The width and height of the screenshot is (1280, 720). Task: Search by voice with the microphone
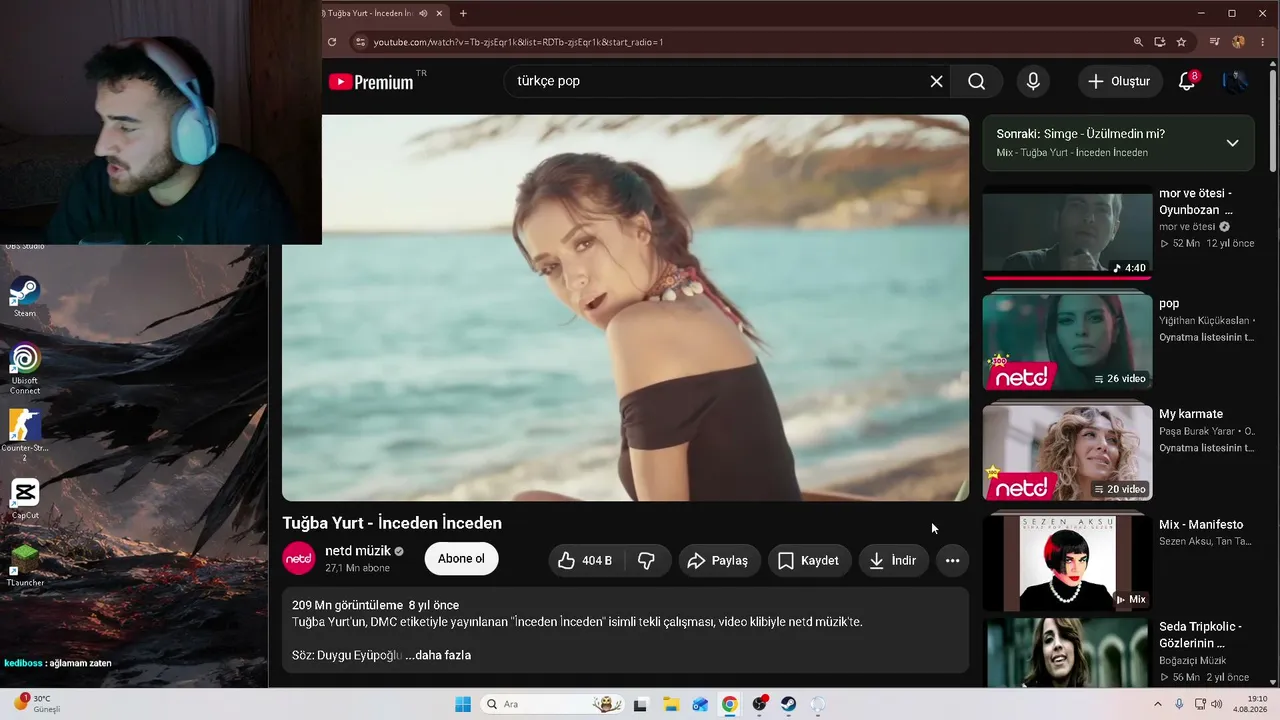coord(1033,81)
